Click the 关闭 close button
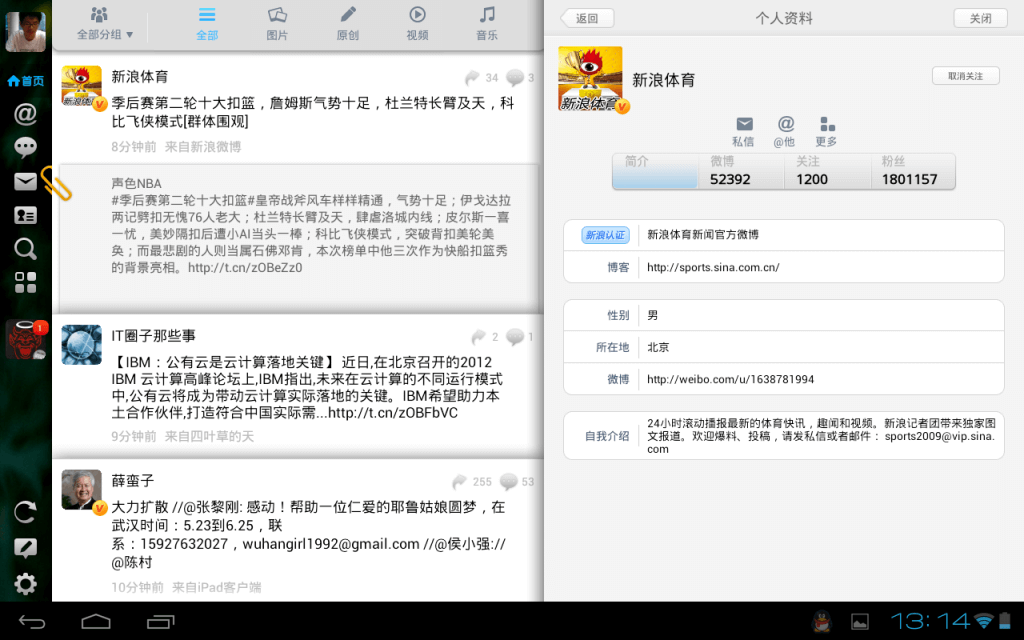 (x=980, y=18)
